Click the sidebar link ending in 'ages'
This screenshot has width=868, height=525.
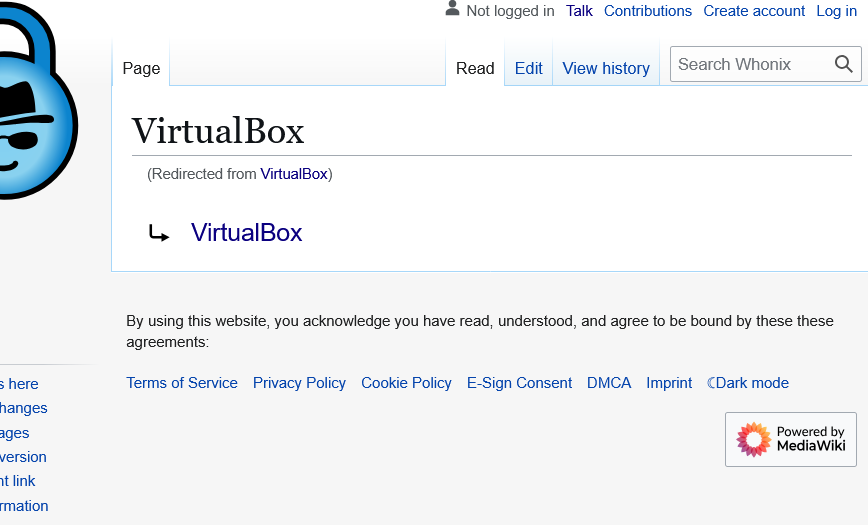(14, 433)
